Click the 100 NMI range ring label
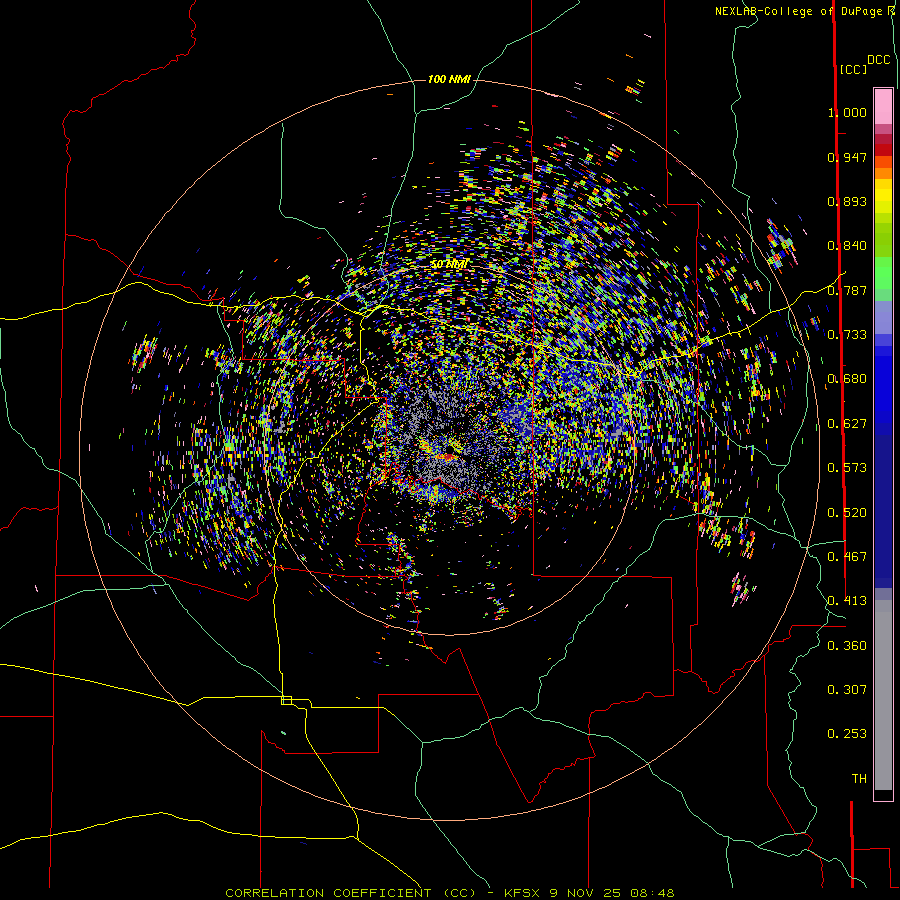Screen dimensions: 900x900 coord(449,79)
